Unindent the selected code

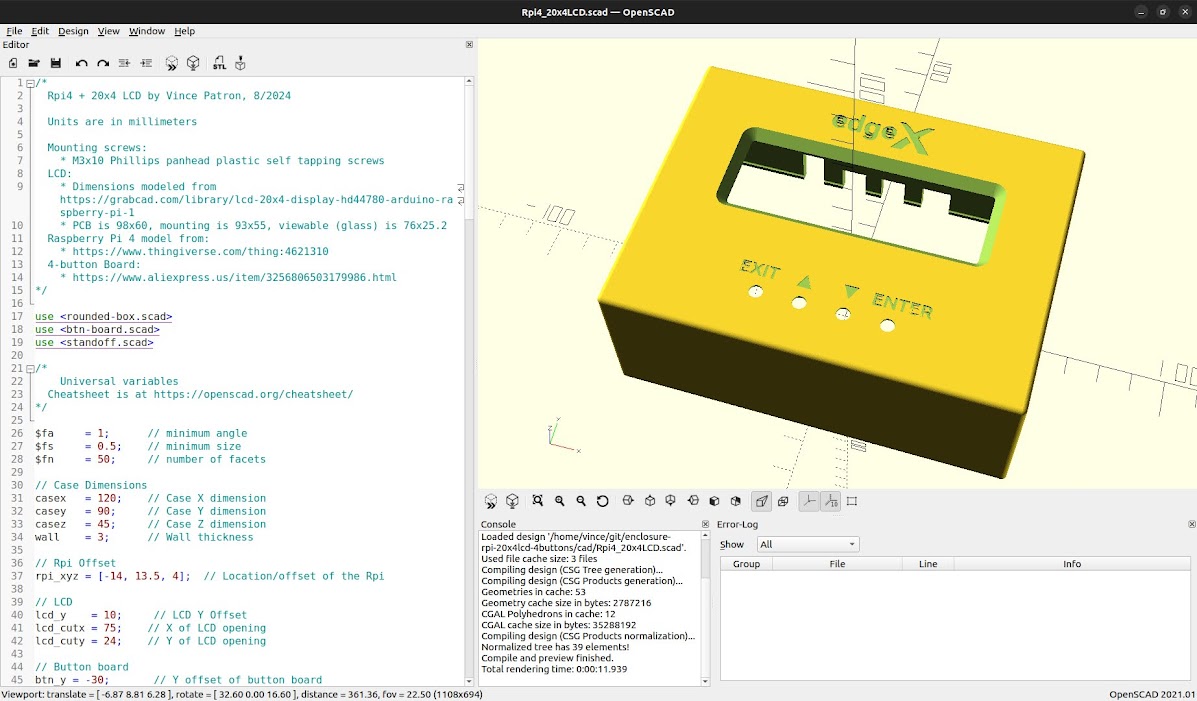[124, 63]
